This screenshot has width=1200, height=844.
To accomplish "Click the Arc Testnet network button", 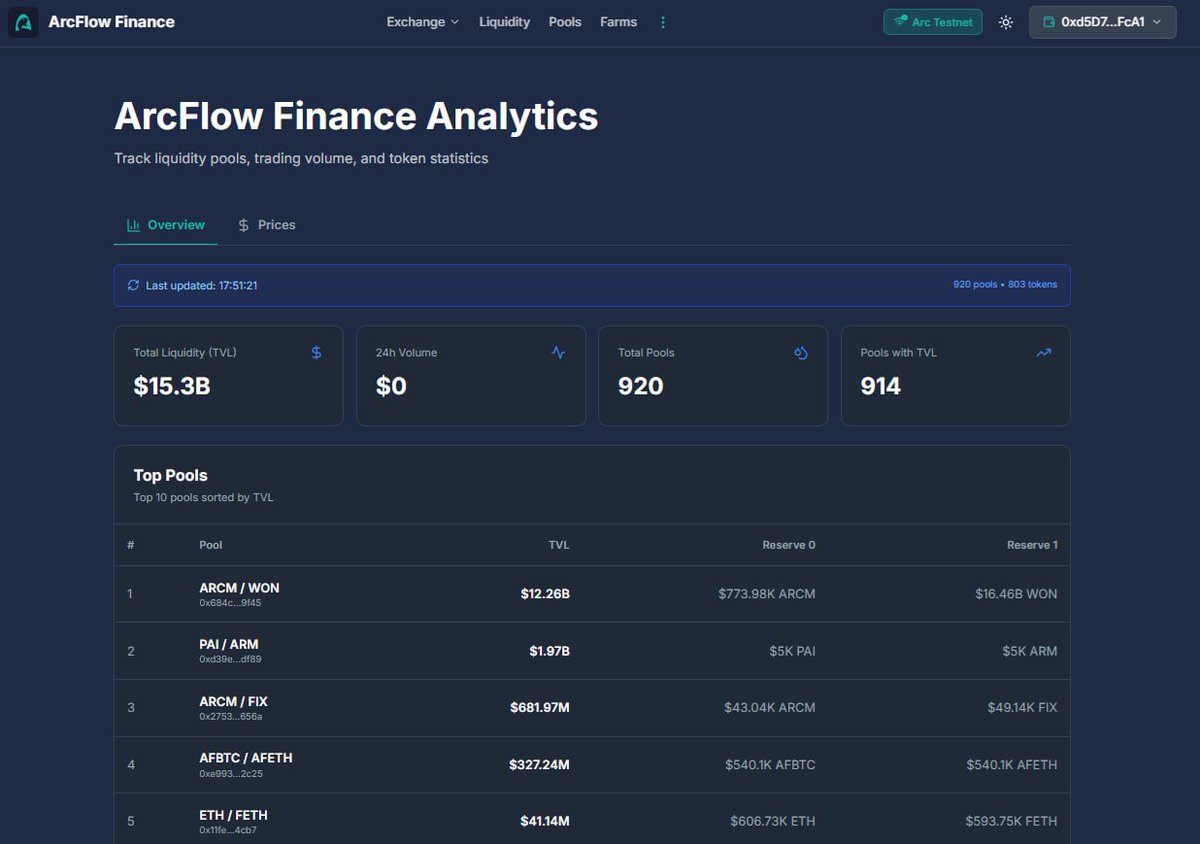I will pyautogui.click(x=933, y=22).
